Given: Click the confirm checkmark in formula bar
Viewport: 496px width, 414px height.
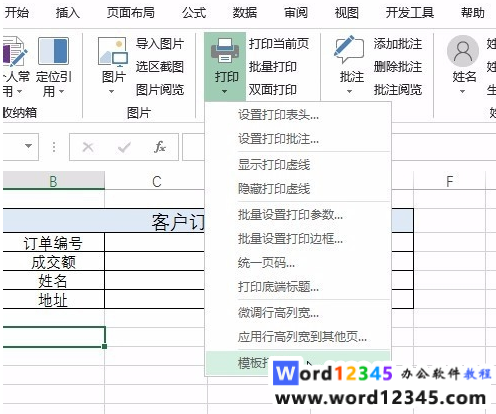Looking at the screenshot, I should (124, 147).
